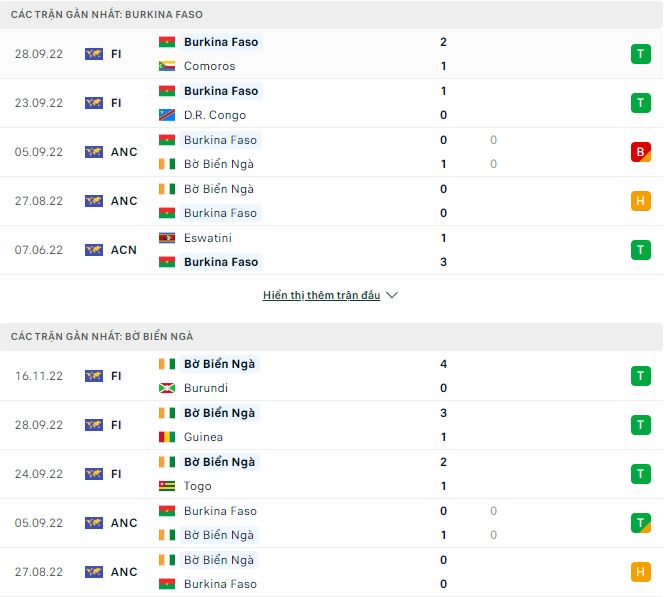Open the Comoros team link
Viewport: 672px width, 597px height.
209,66
